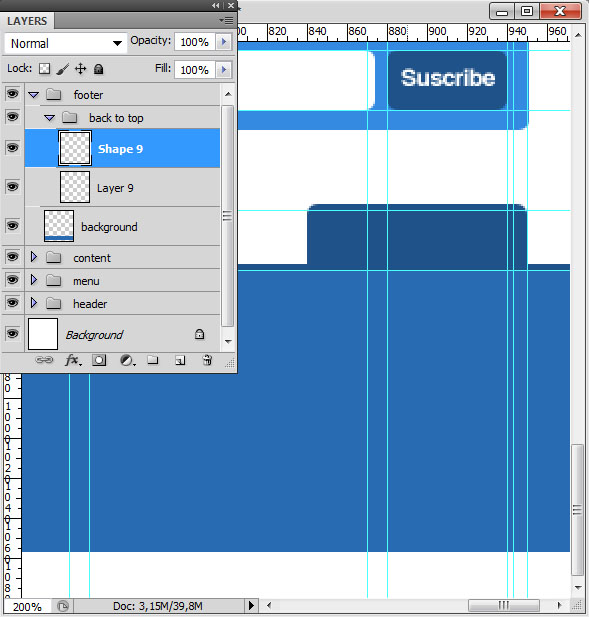Open the Layers panel options menu
This screenshot has width=589, height=617.
(x=226, y=20)
